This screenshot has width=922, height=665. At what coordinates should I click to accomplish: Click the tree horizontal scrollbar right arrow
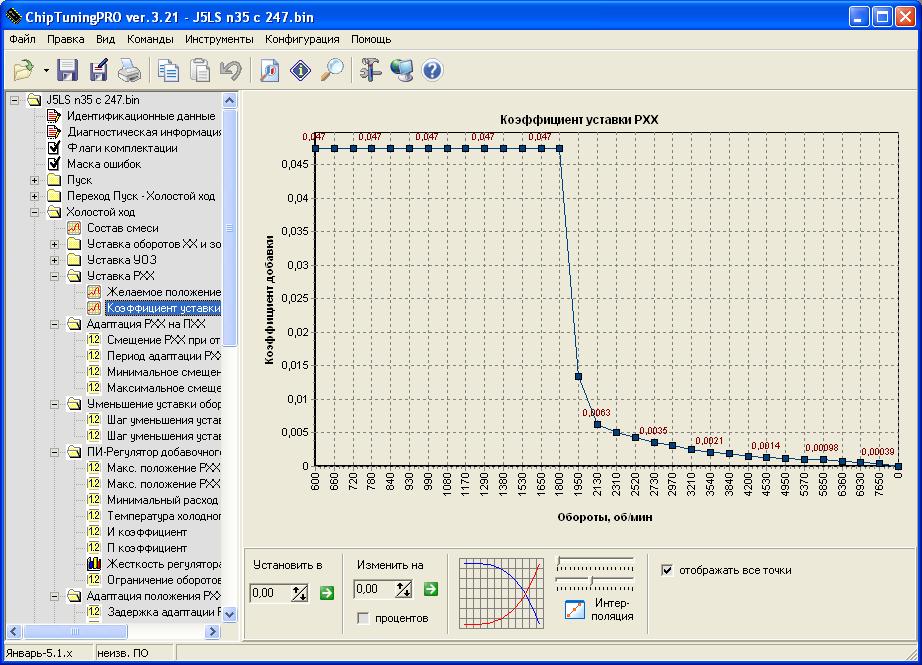(x=213, y=631)
